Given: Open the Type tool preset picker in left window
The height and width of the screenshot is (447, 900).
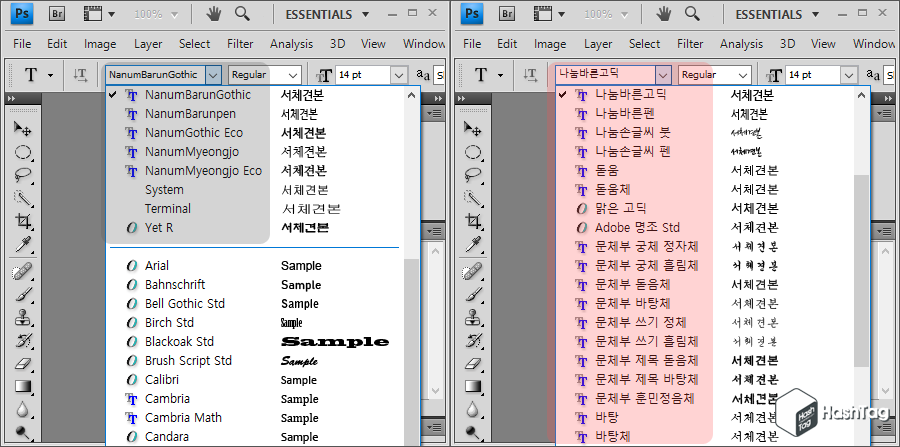Looking at the screenshot, I should (51, 75).
